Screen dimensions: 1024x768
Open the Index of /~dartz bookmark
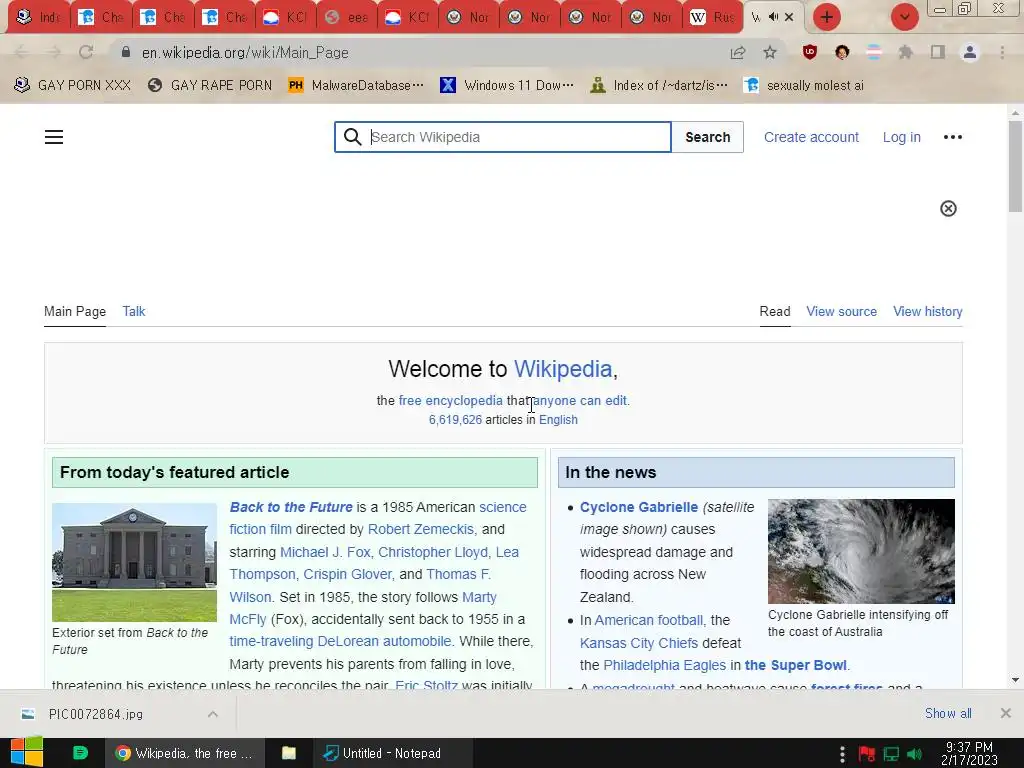coord(658,86)
